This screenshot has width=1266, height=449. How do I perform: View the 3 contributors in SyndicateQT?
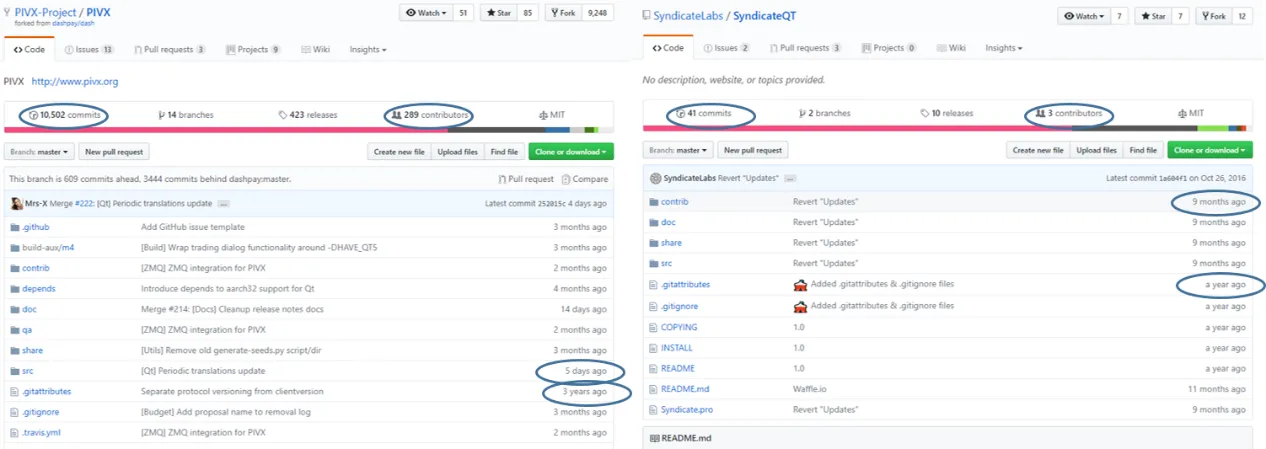point(1069,114)
